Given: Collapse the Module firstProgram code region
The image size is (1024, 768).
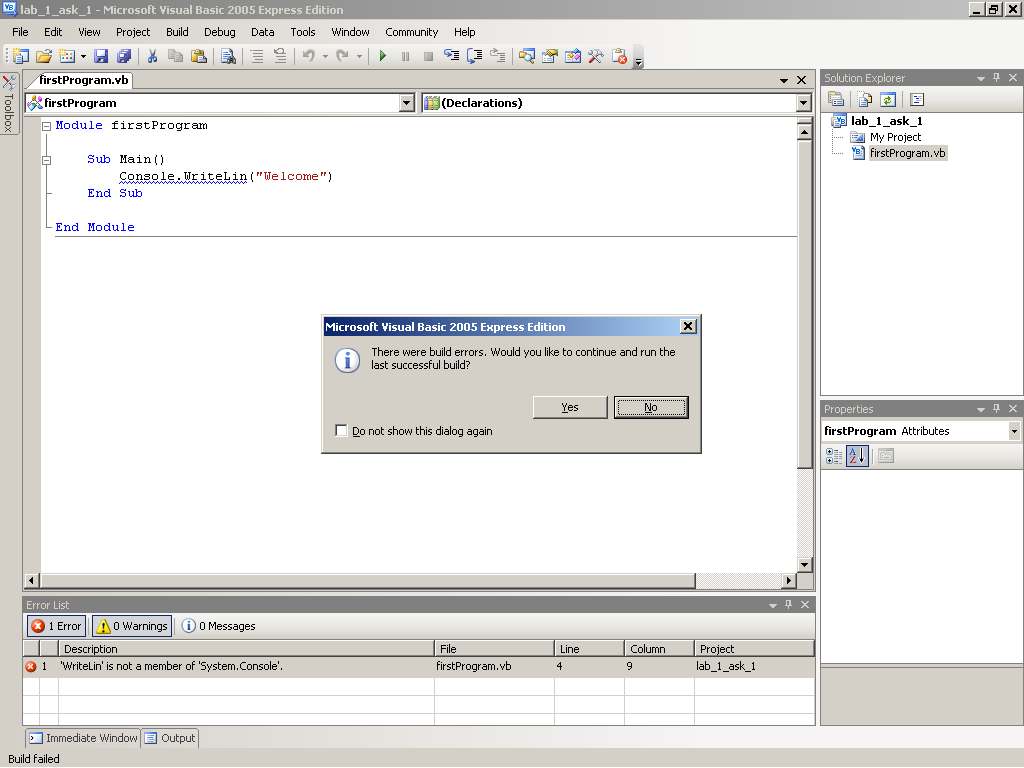Looking at the screenshot, I should click(46, 126).
